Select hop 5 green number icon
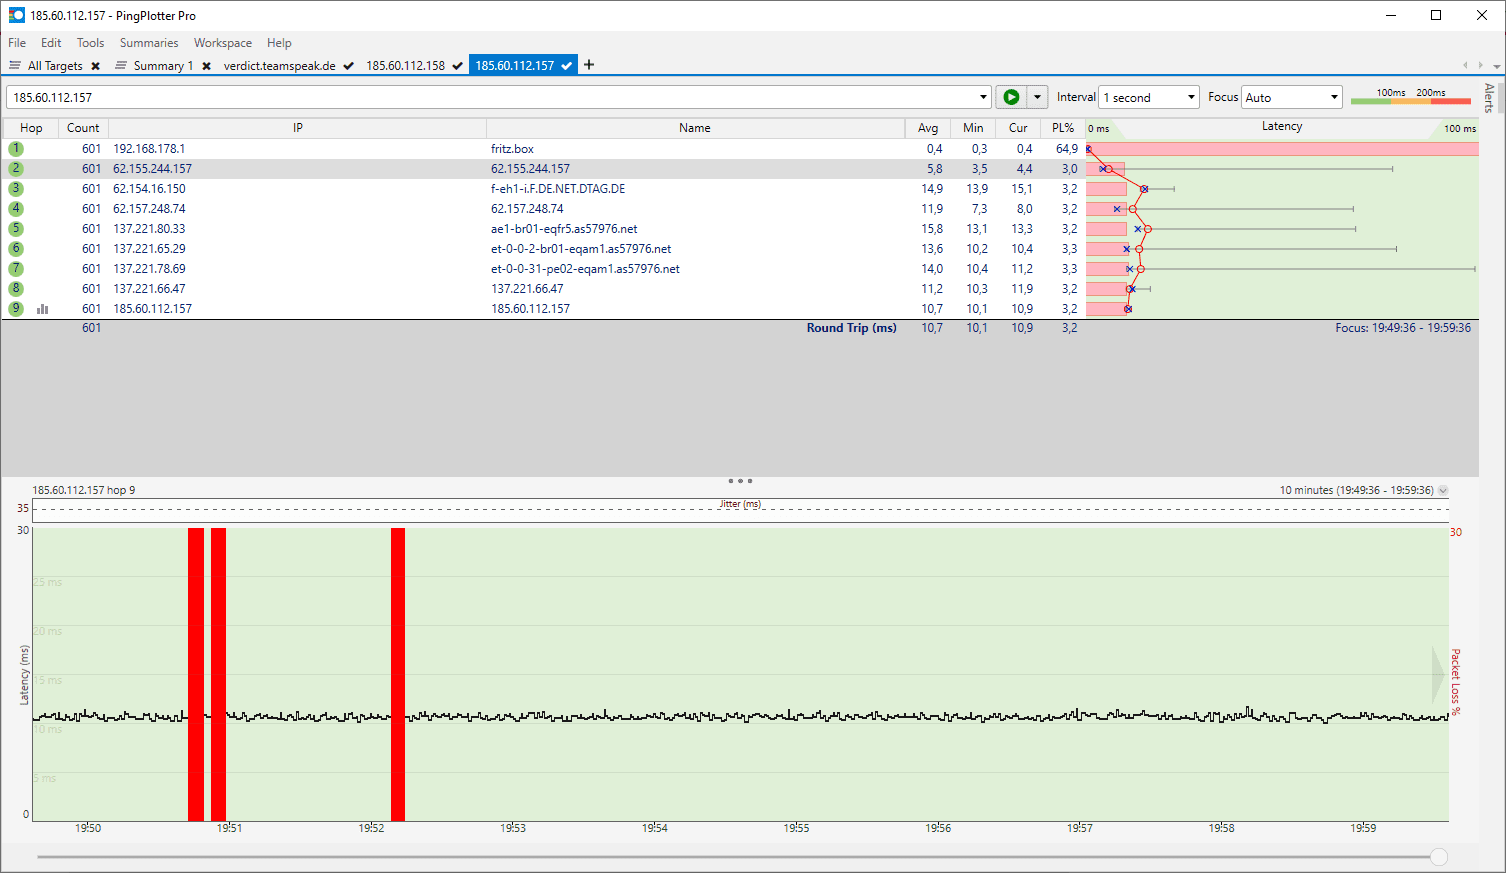 point(16,228)
